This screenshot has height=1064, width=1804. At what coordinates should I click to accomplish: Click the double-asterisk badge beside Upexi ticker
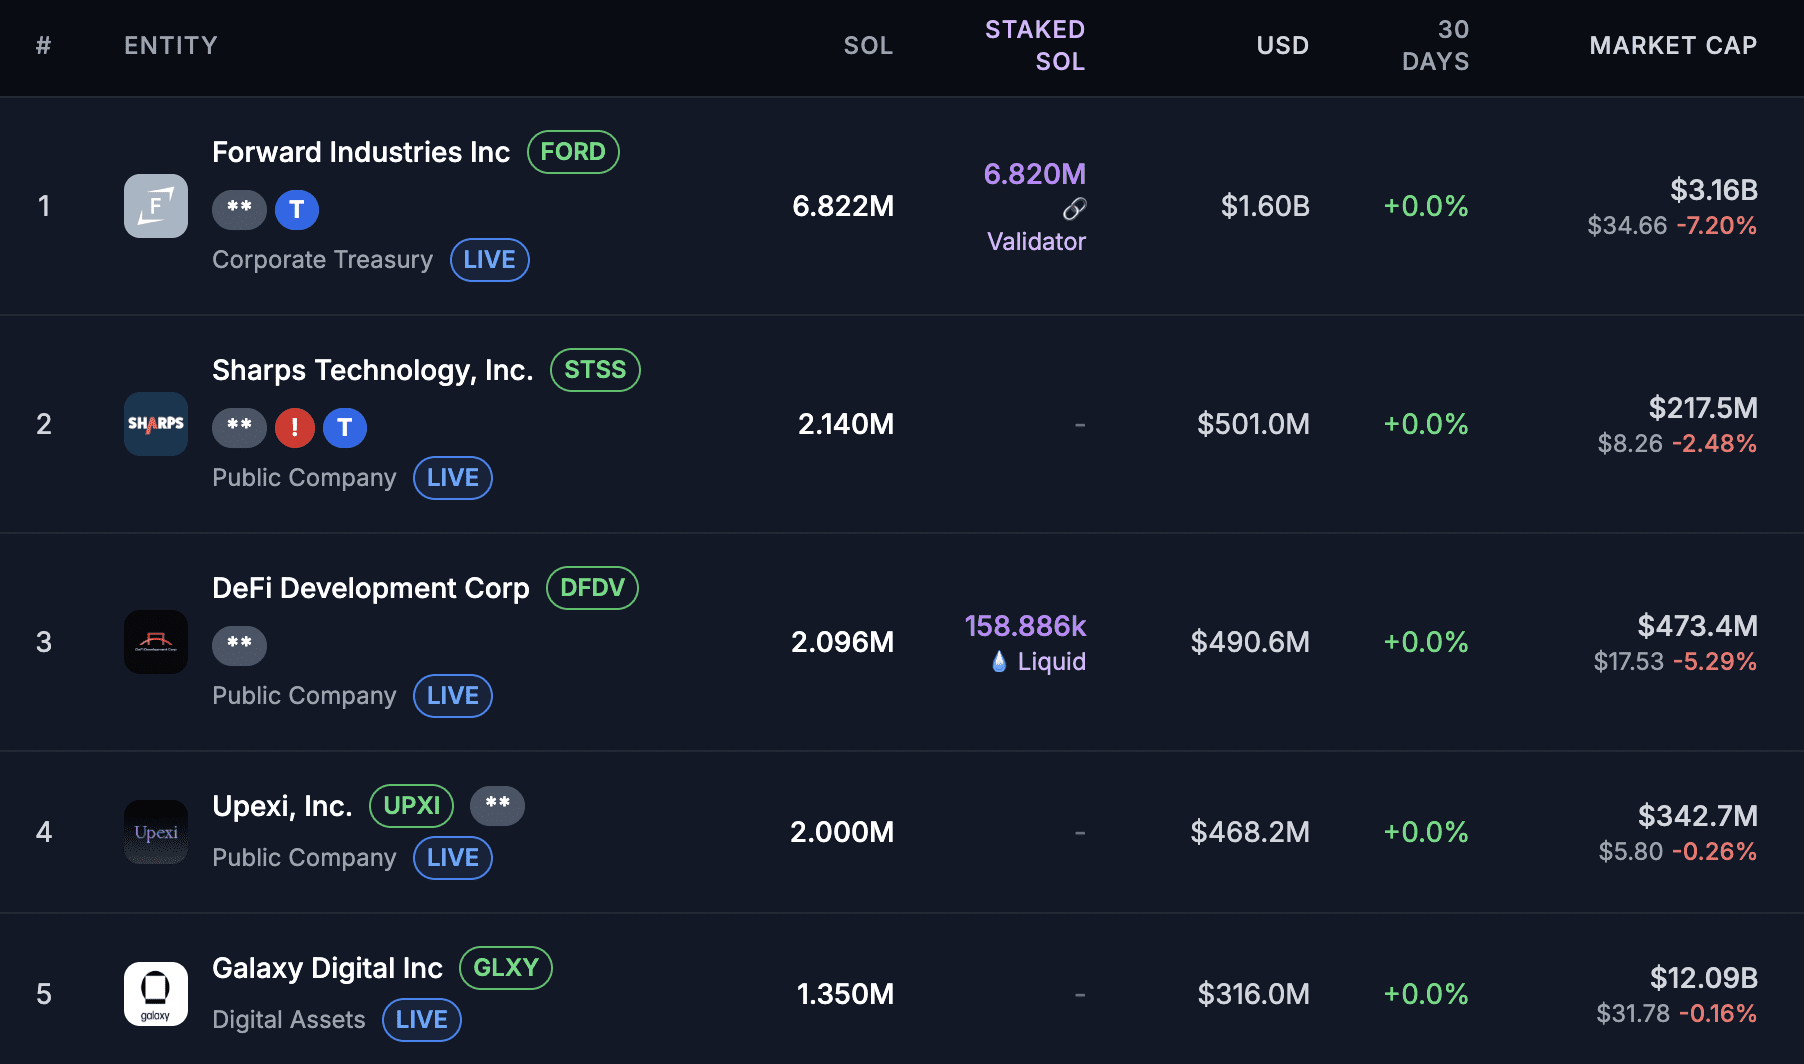pyautogui.click(x=497, y=806)
